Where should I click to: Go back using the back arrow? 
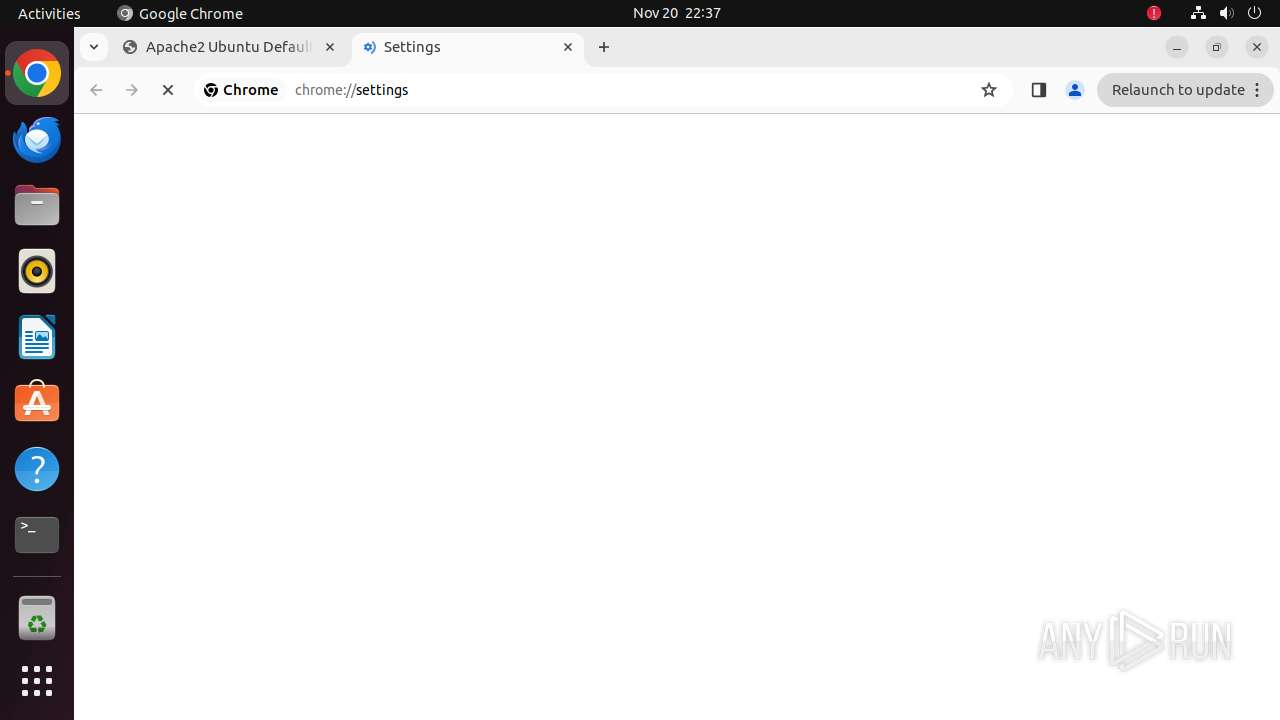pyautogui.click(x=96, y=90)
